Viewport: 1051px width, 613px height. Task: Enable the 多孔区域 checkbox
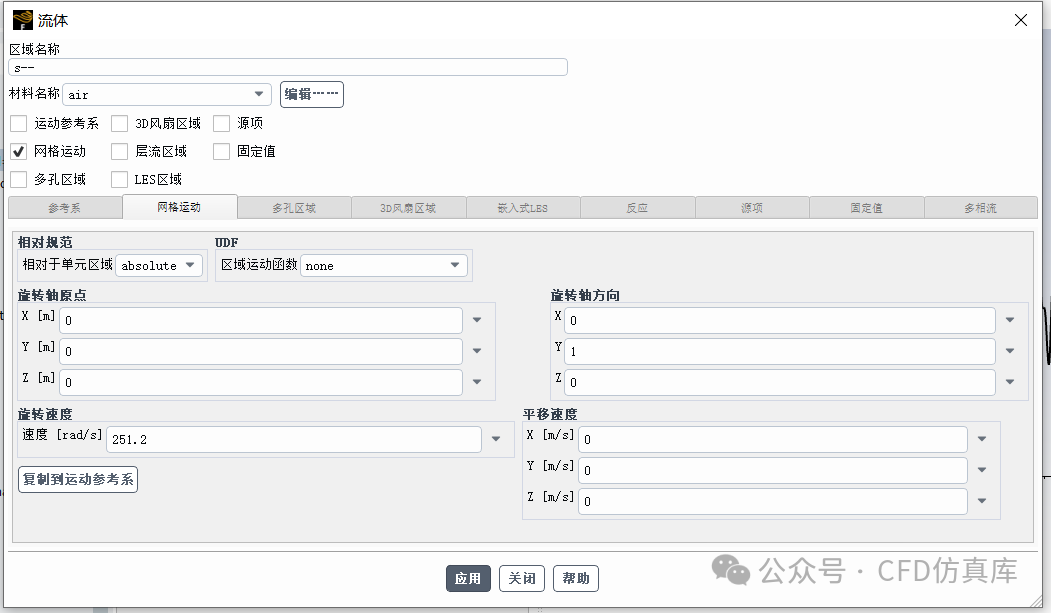[16, 179]
